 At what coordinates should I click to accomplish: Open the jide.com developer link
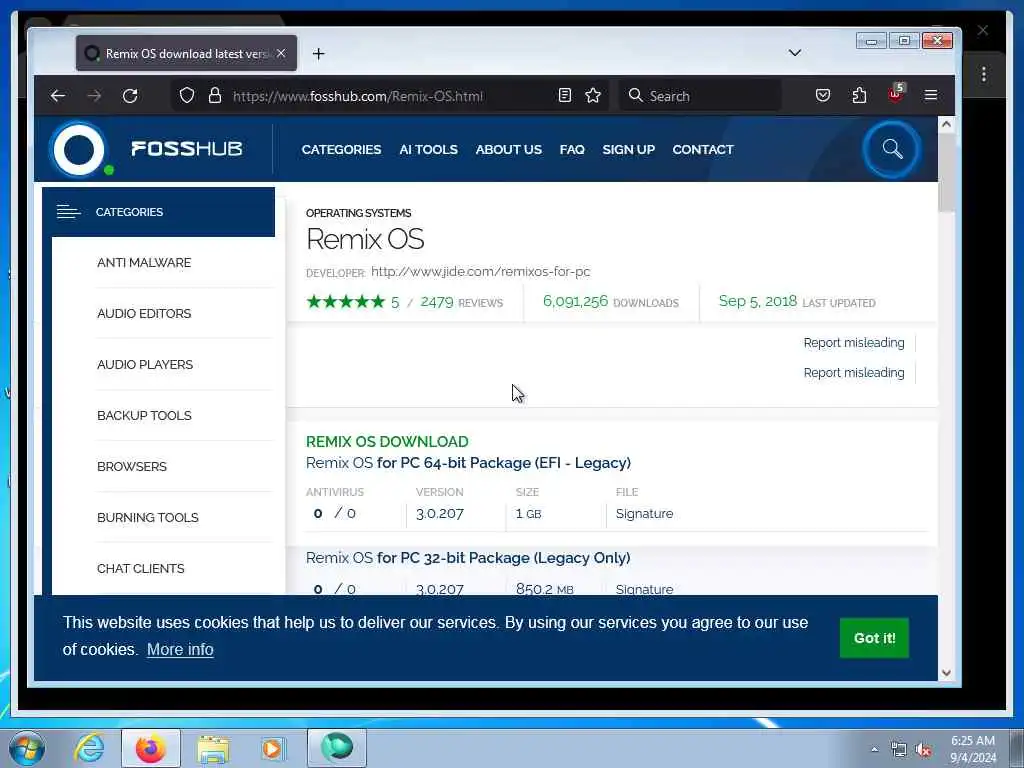(x=481, y=271)
